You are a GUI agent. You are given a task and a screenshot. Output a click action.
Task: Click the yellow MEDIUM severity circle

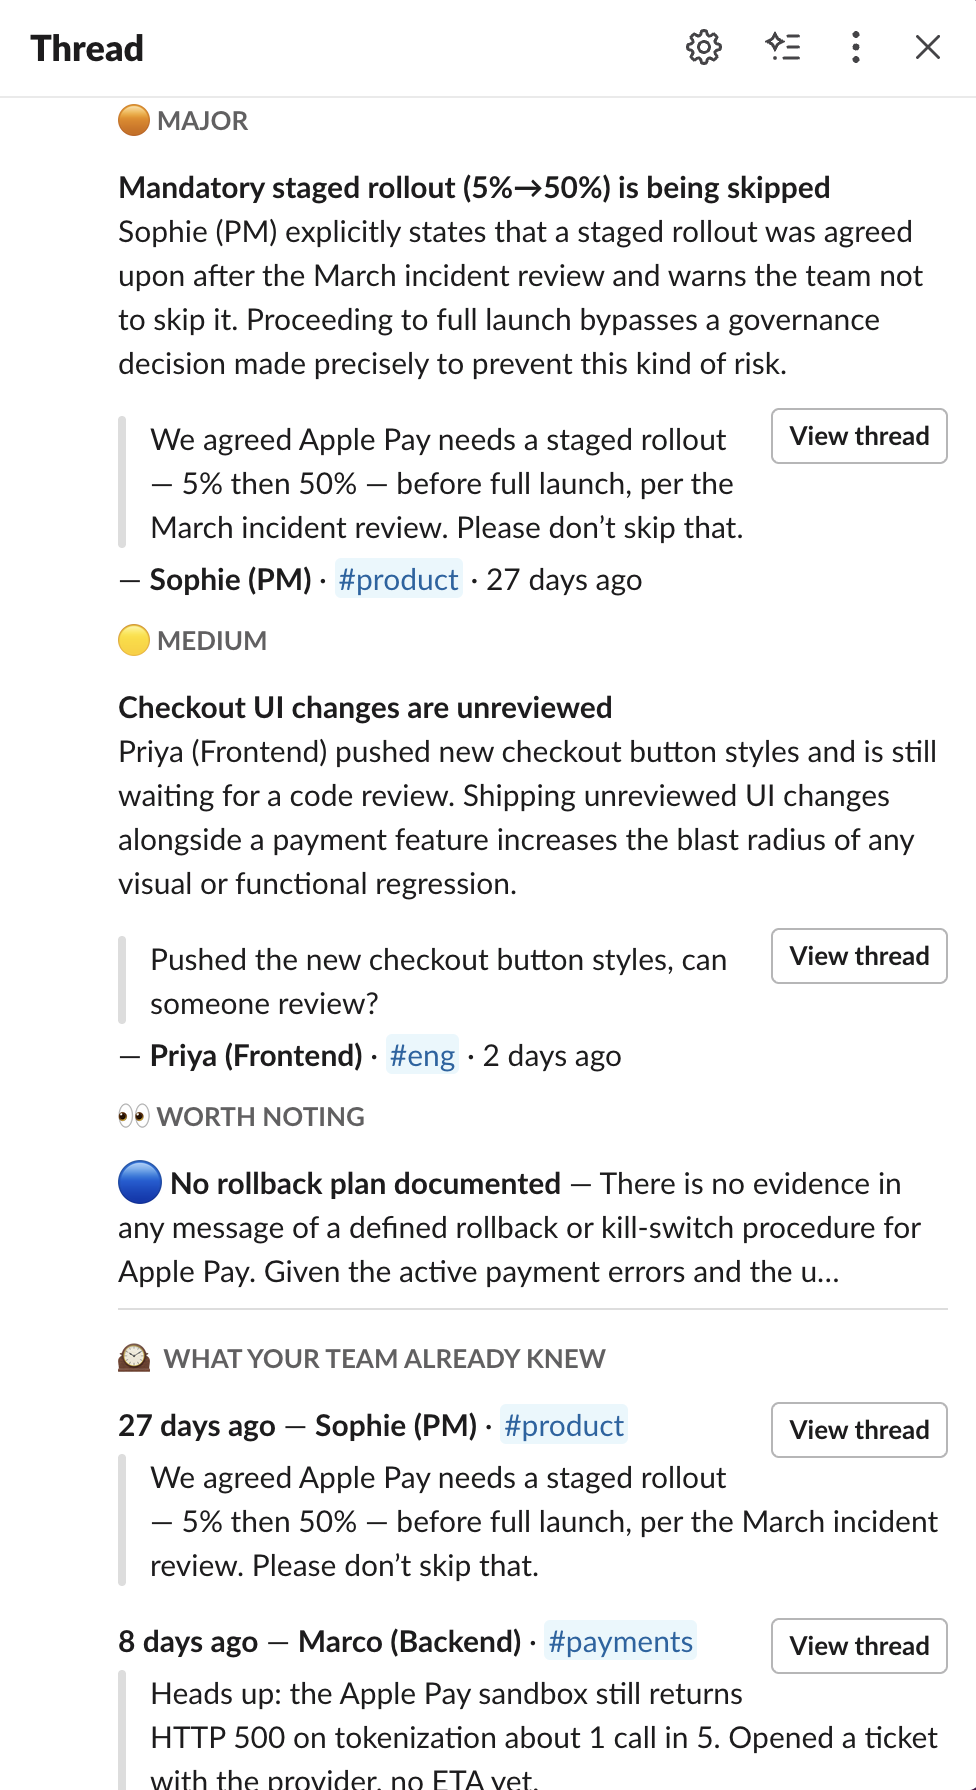[x=134, y=641]
